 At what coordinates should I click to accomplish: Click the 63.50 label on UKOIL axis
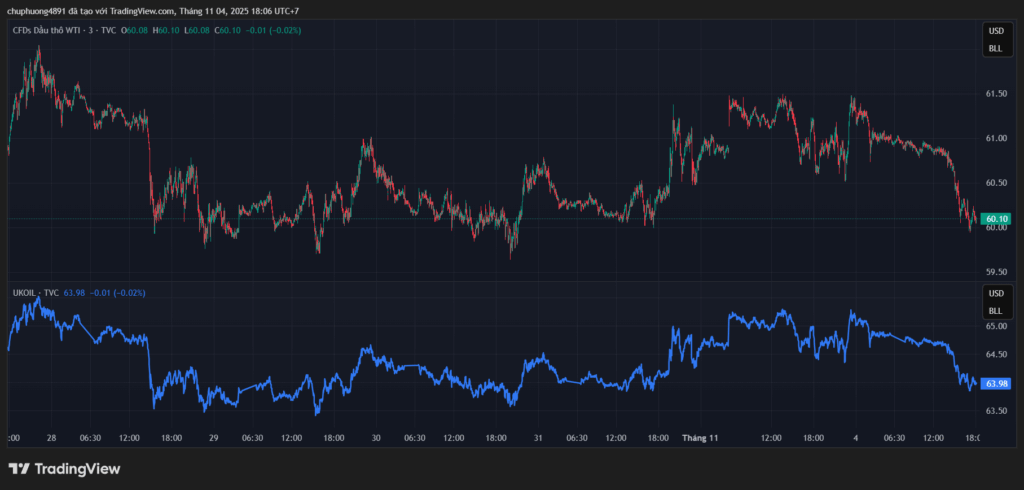(996, 410)
